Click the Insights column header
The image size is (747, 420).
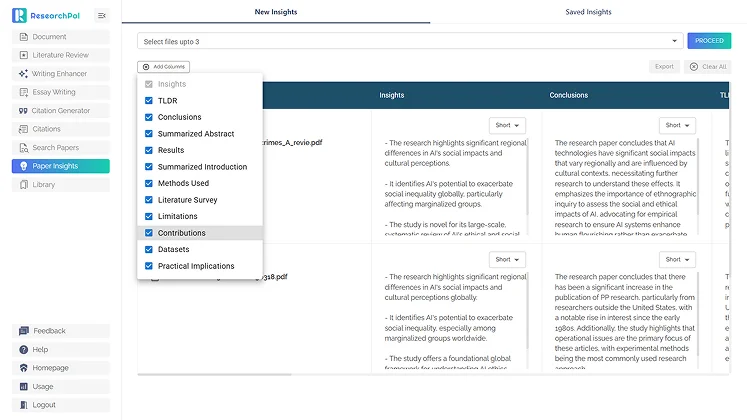[x=392, y=95]
